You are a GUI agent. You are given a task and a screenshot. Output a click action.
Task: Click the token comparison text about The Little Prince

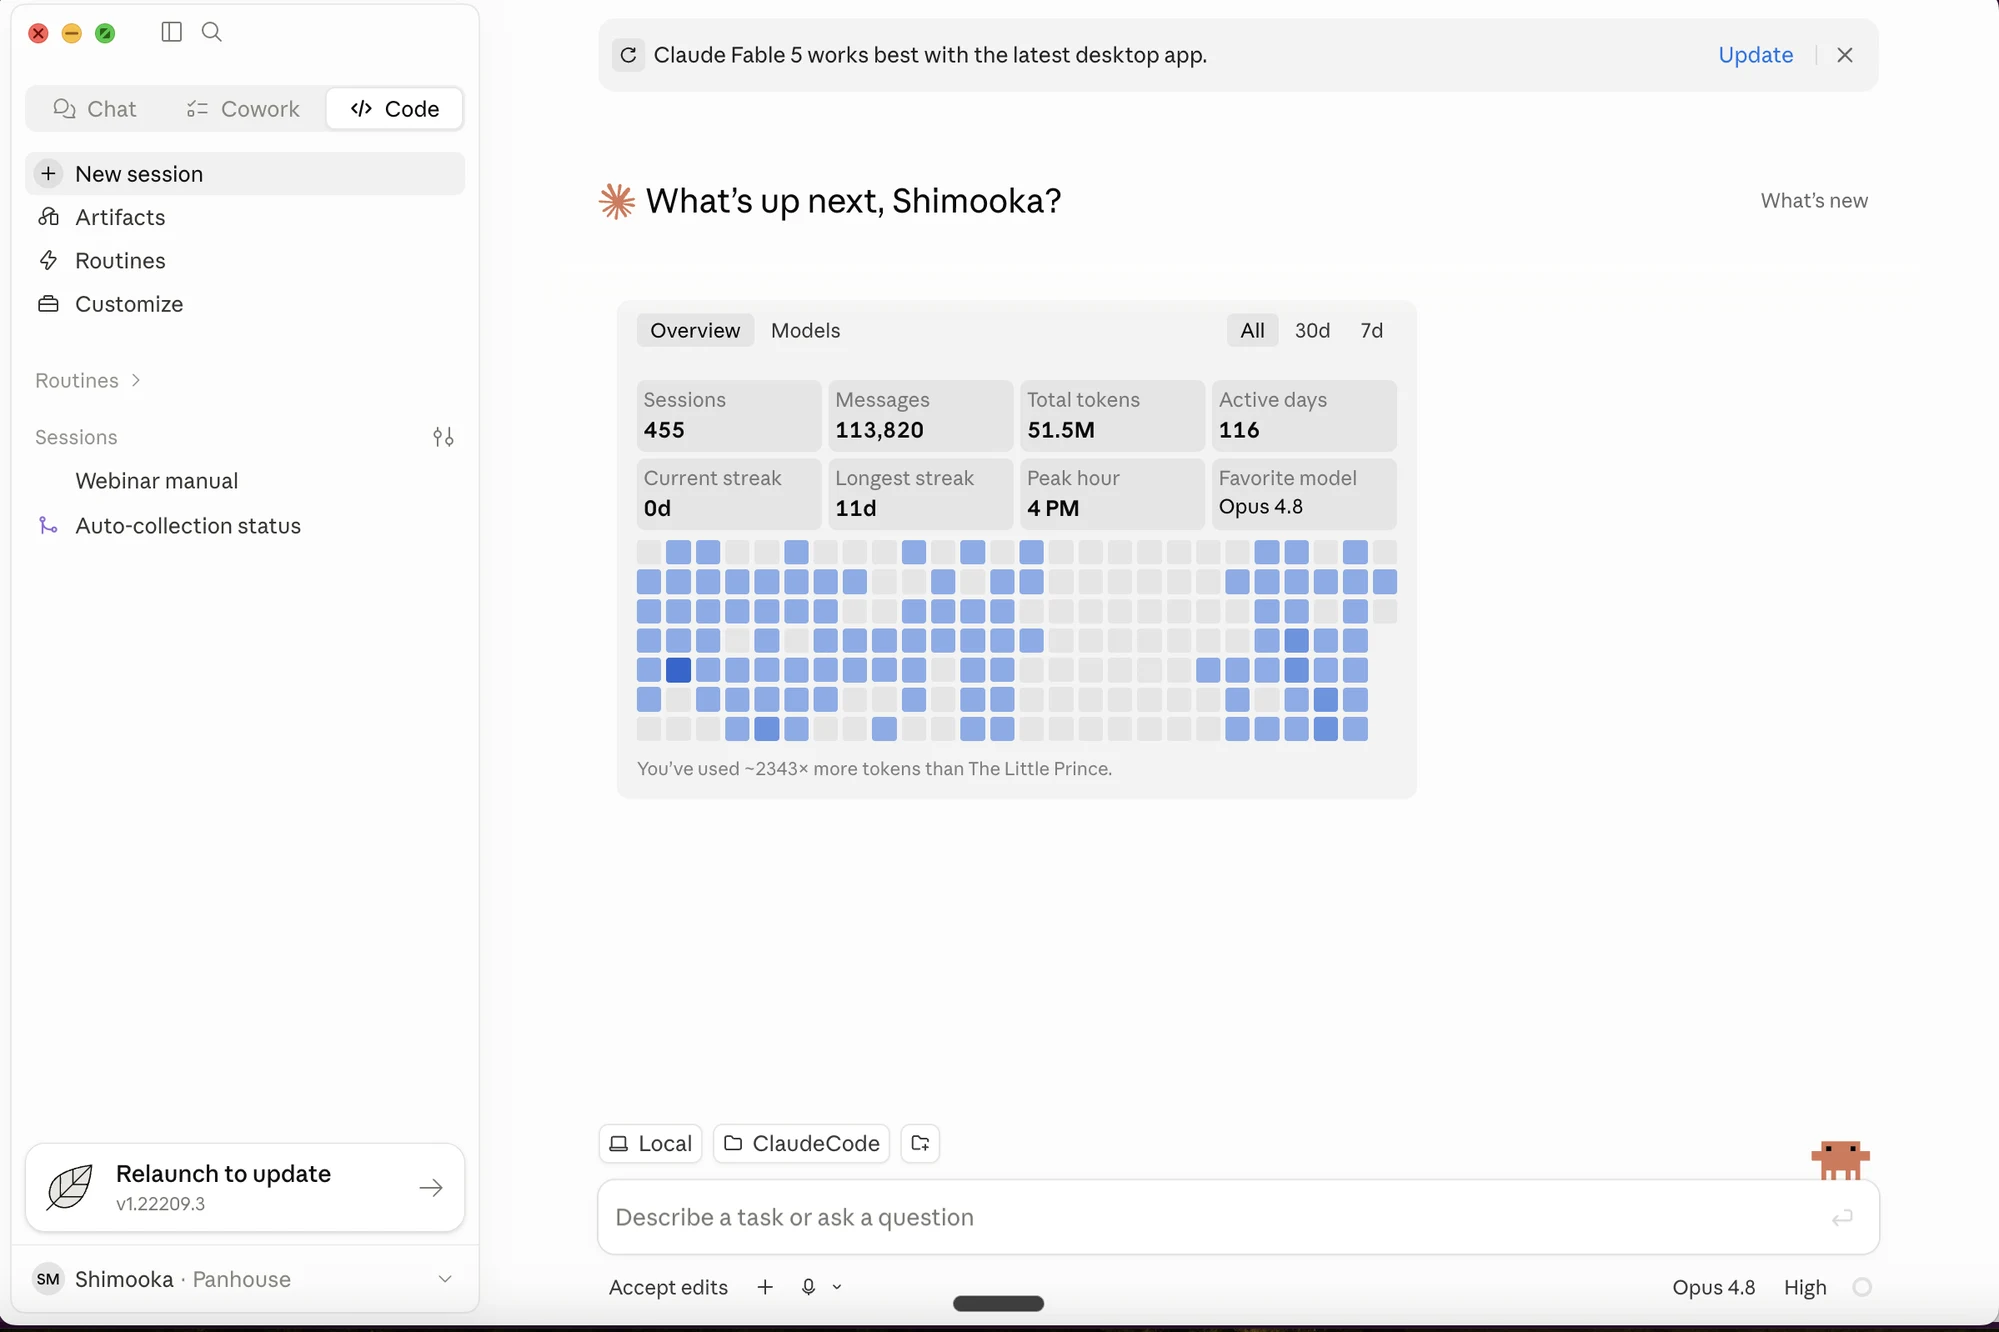[874, 769]
